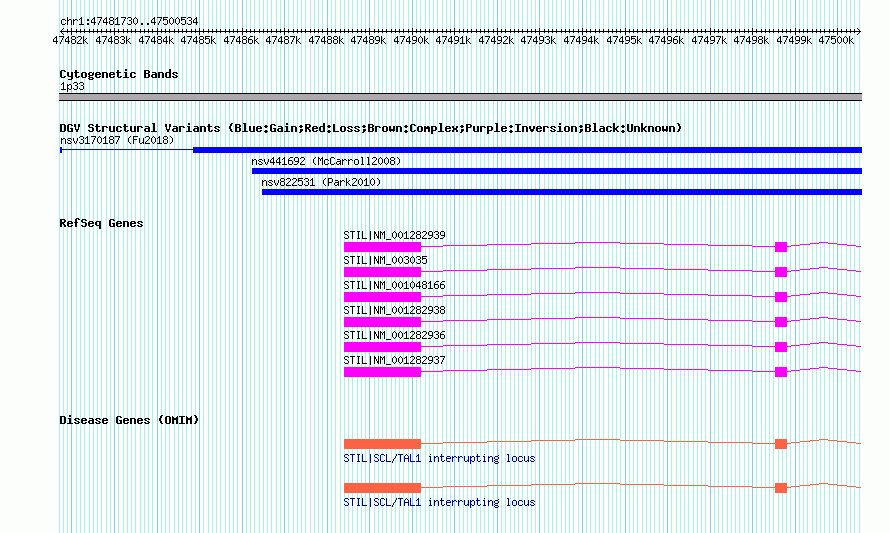Click the small magenta exon of NM_003035
Screen dimensions: 890x533
[x=781, y=272]
